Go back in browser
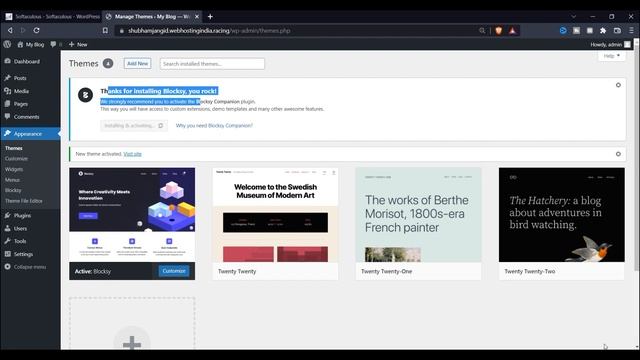 coord(10,31)
